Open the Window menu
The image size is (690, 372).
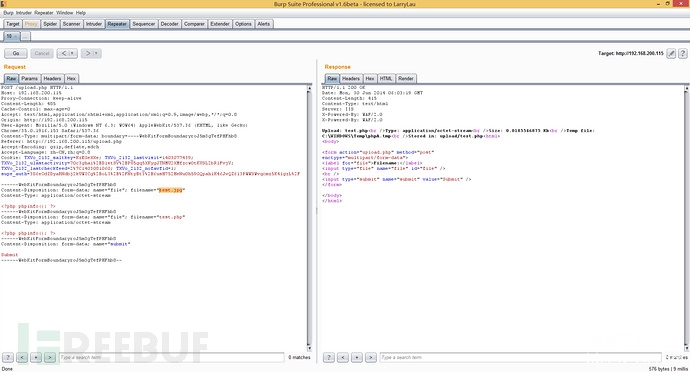pyautogui.click(x=65, y=13)
